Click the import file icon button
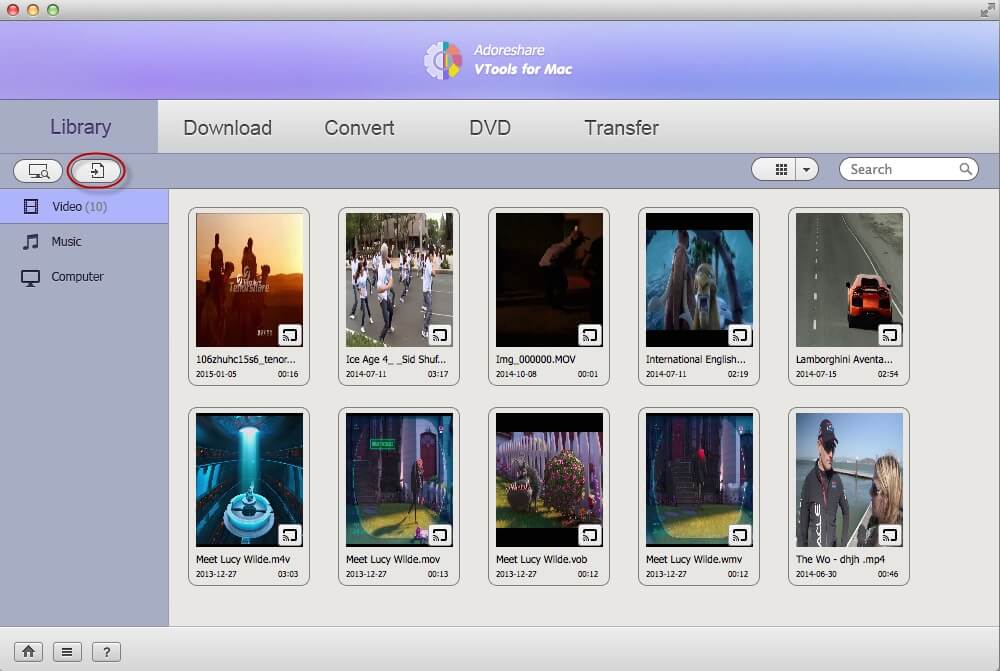 click(x=96, y=171)
